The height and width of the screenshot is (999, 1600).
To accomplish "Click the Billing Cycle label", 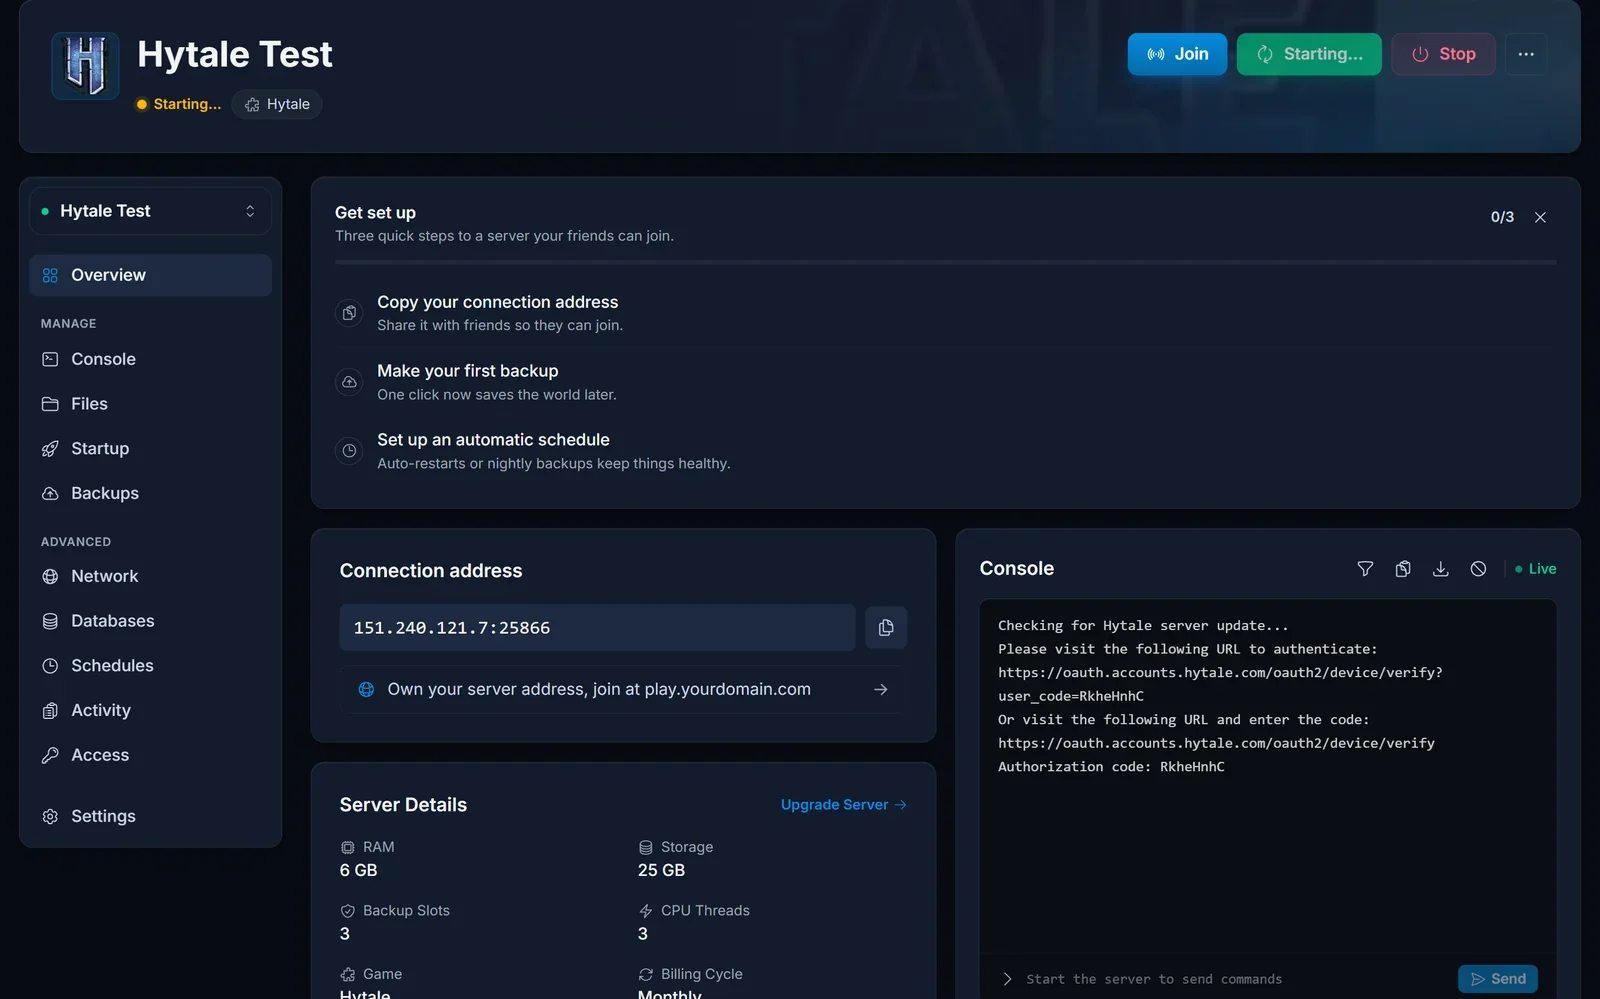I will 701,974.
